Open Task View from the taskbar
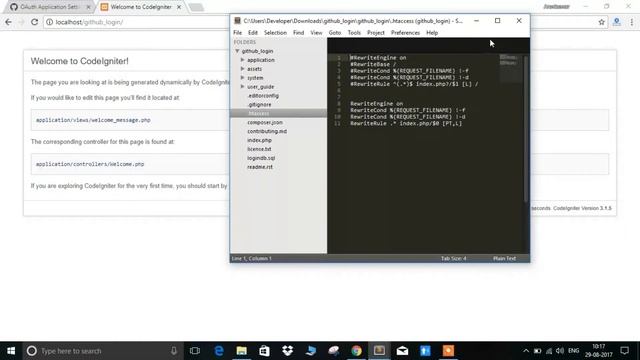 coord(195,351)
